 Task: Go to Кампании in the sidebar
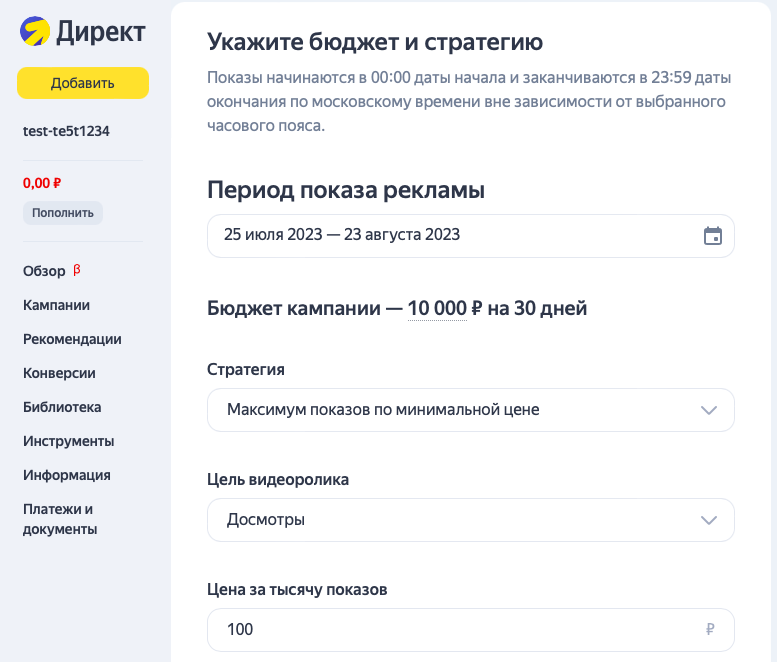56,305
